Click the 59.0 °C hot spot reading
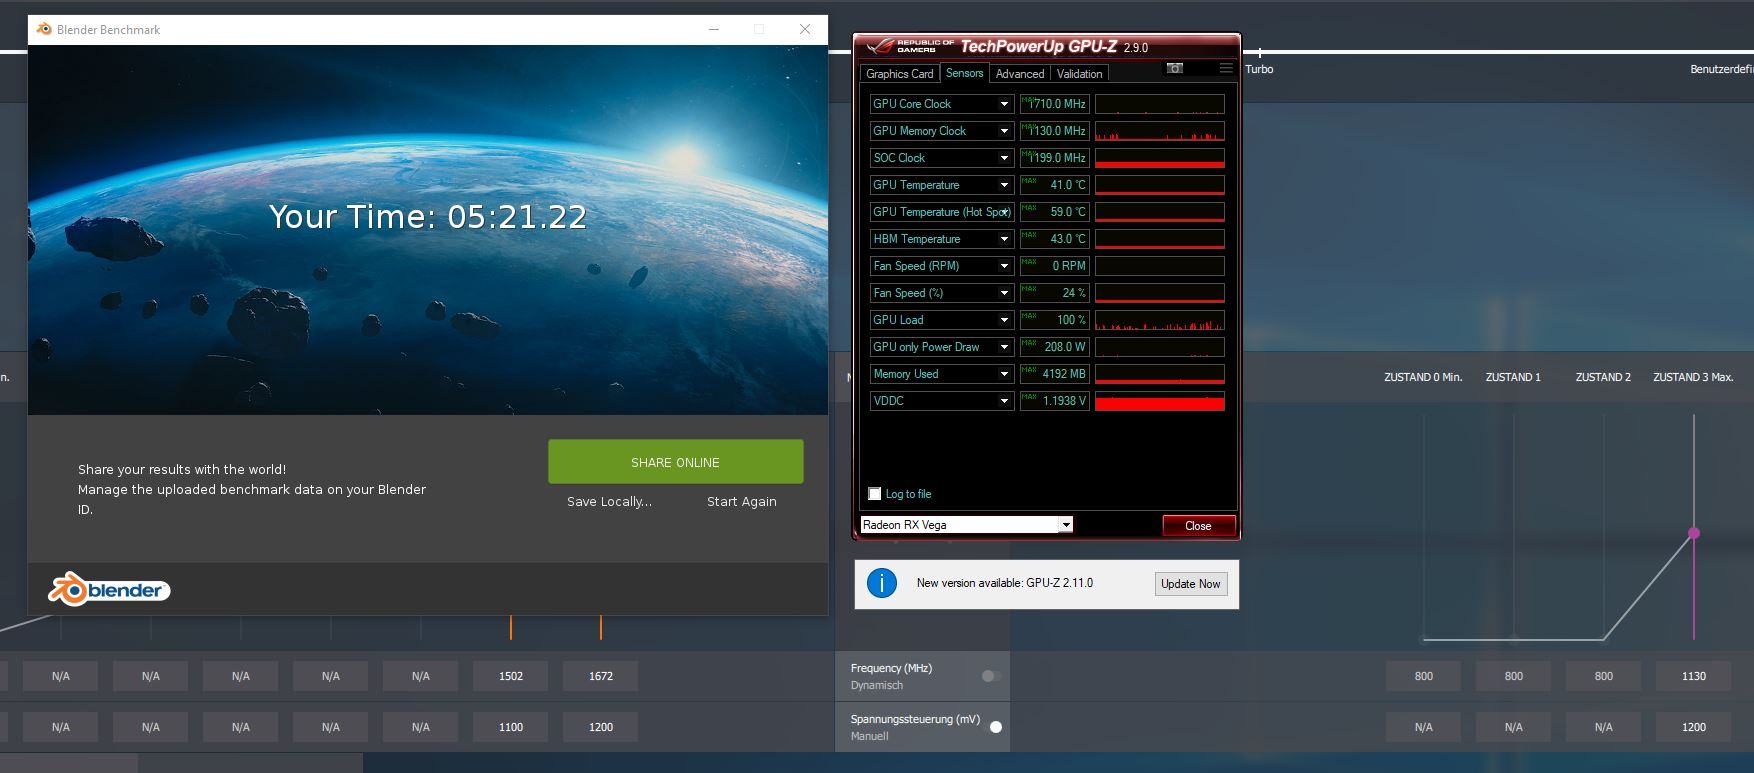 (1055, 212)
